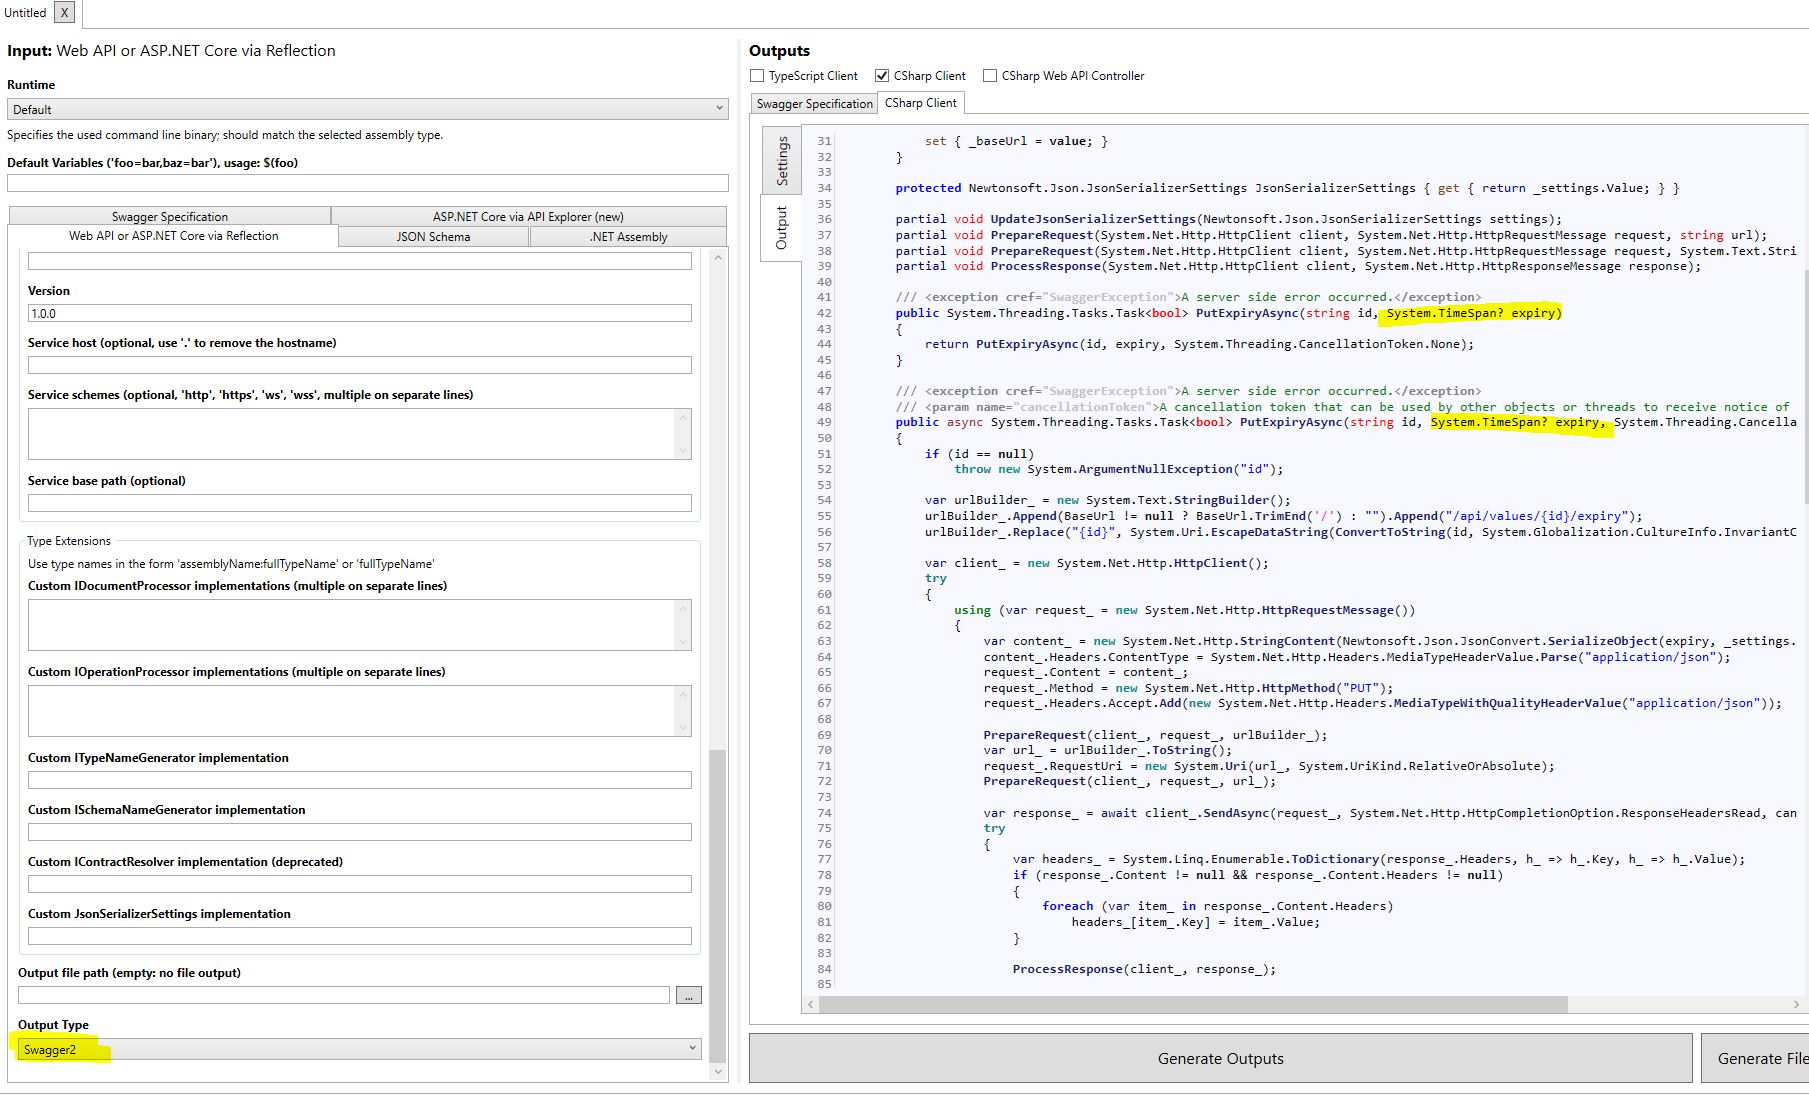Image resolution: width=1809 pixels, height=1102 pixels.
Task: Enable the TypeScript Client checkbox
Action: coord(757,76)
